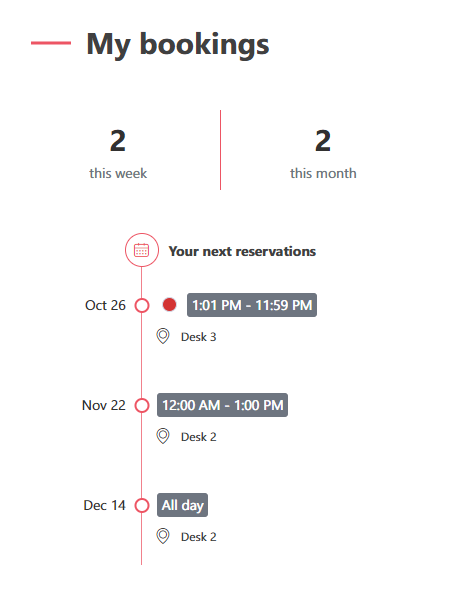Image resolution: width=452 pixels, height=593 pixels.
Task: Click the bookings count for this week
Action: point(118,141)
